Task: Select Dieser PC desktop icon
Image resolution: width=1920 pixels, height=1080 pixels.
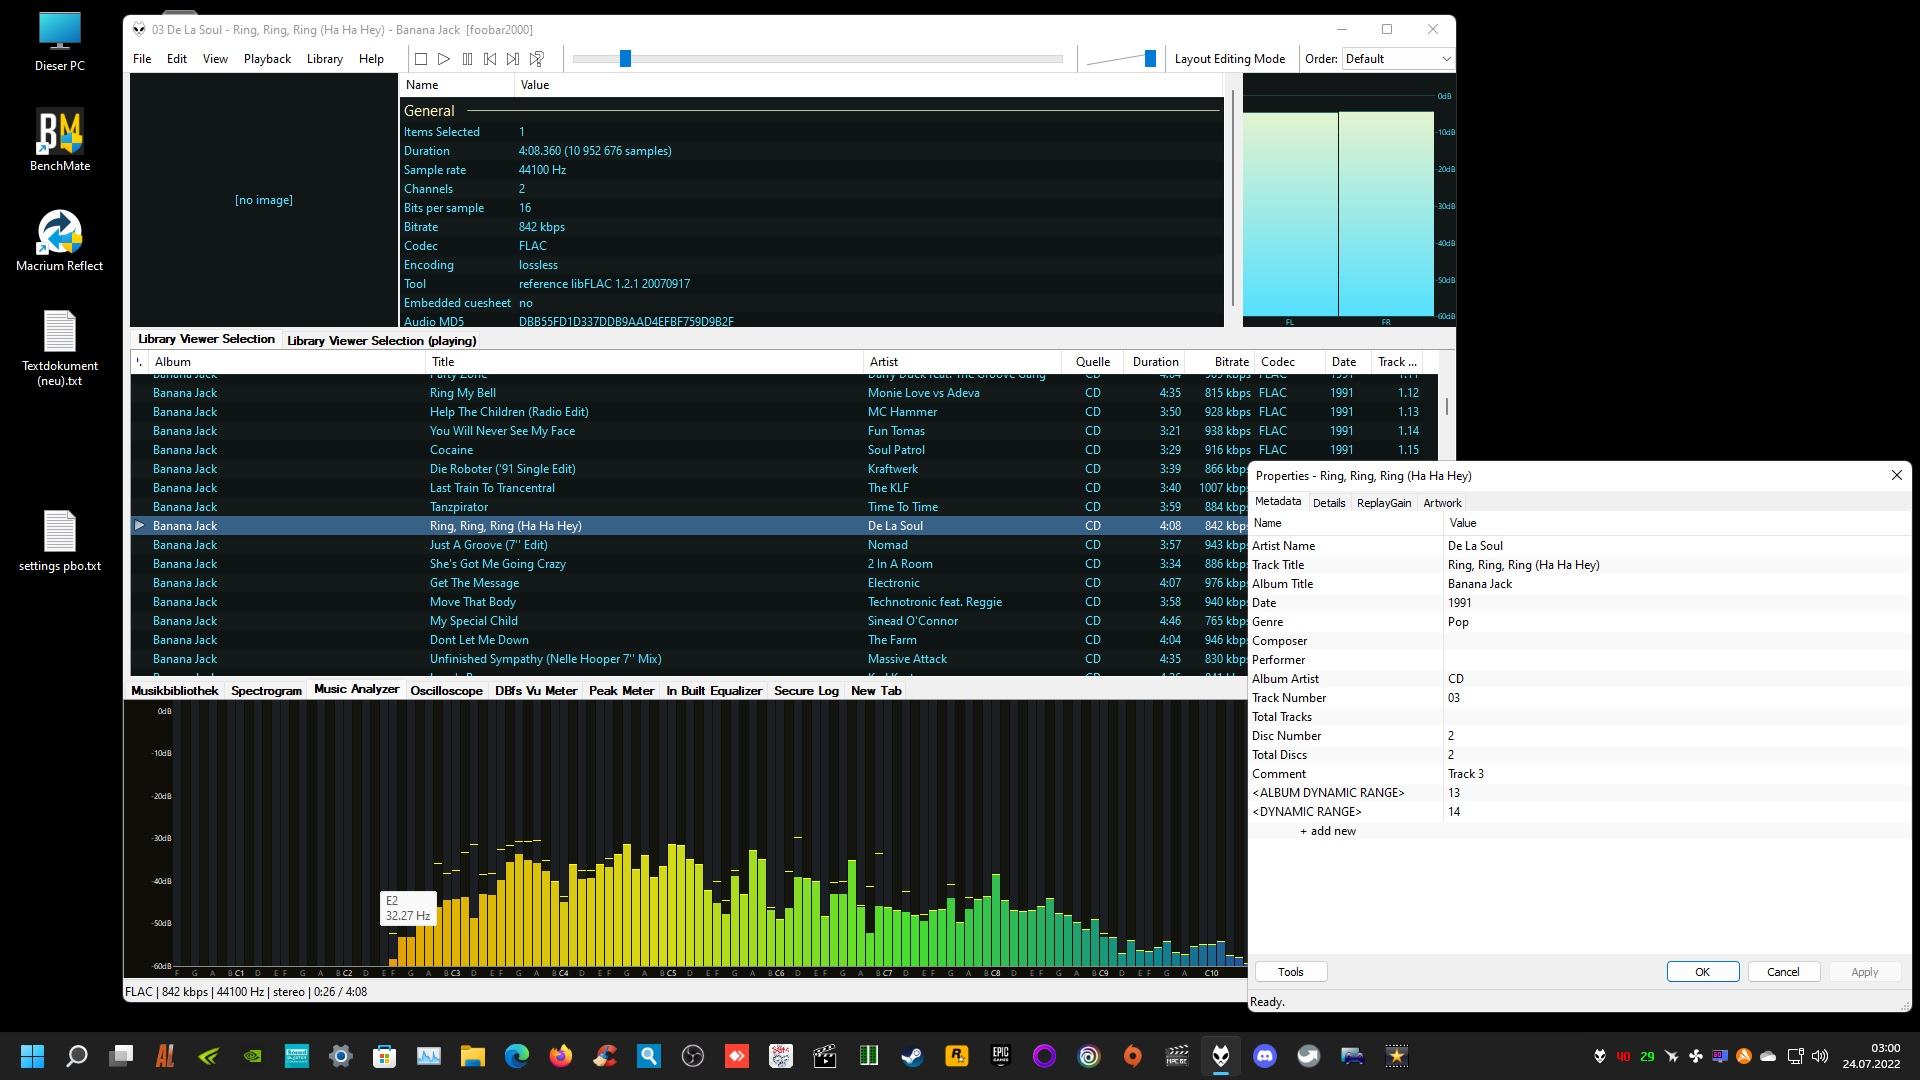Action: tap(60, 42)
